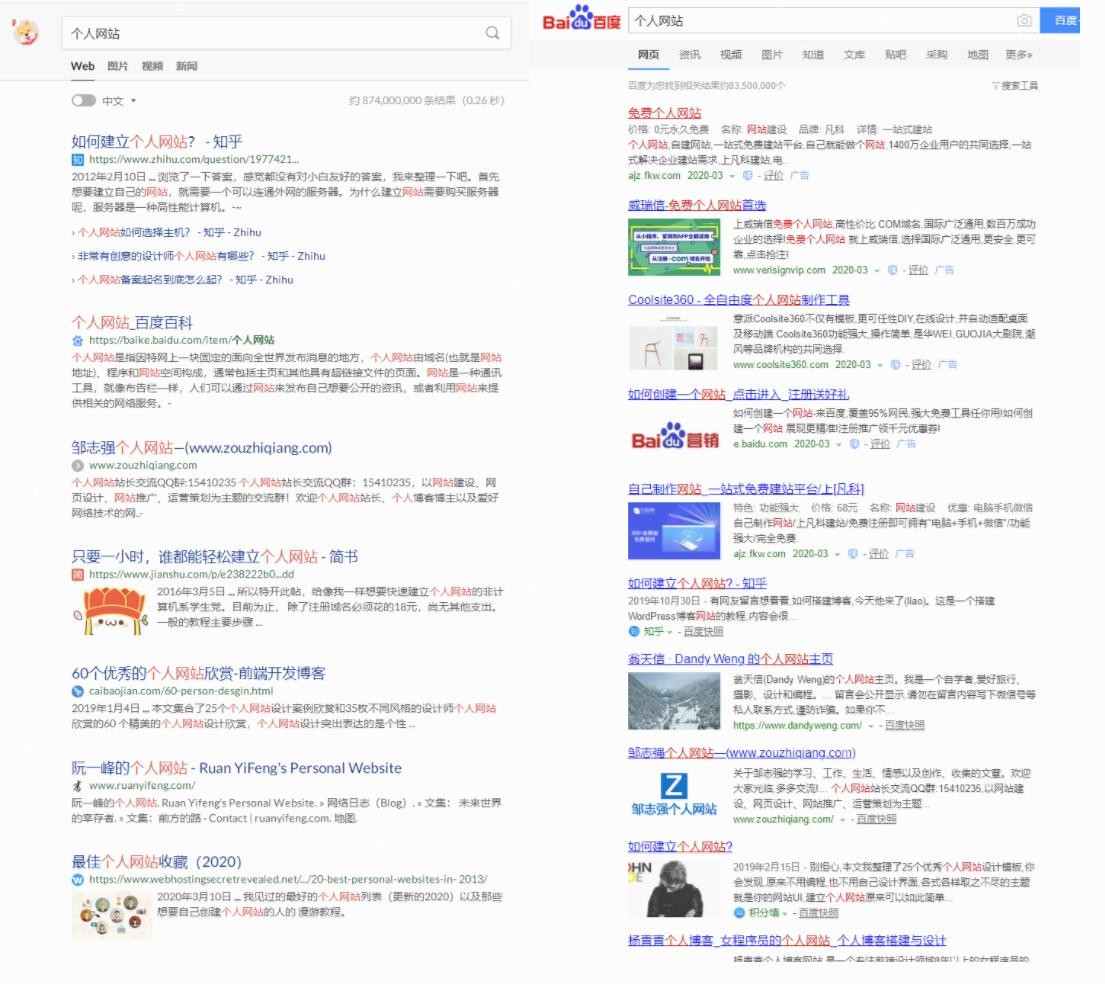
Task: Click the funnel icon for 搜索工具
Action: [x=995, y=86]
